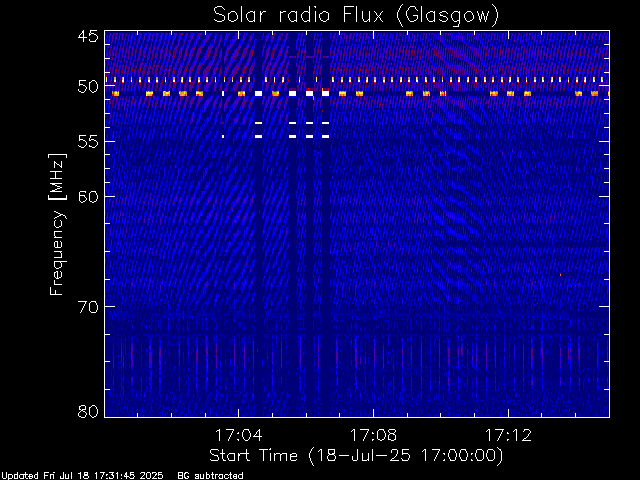Click the 'Frequency [MHz]' axis label
Viewport: 640px width, 480px height.
click(57, 224)
